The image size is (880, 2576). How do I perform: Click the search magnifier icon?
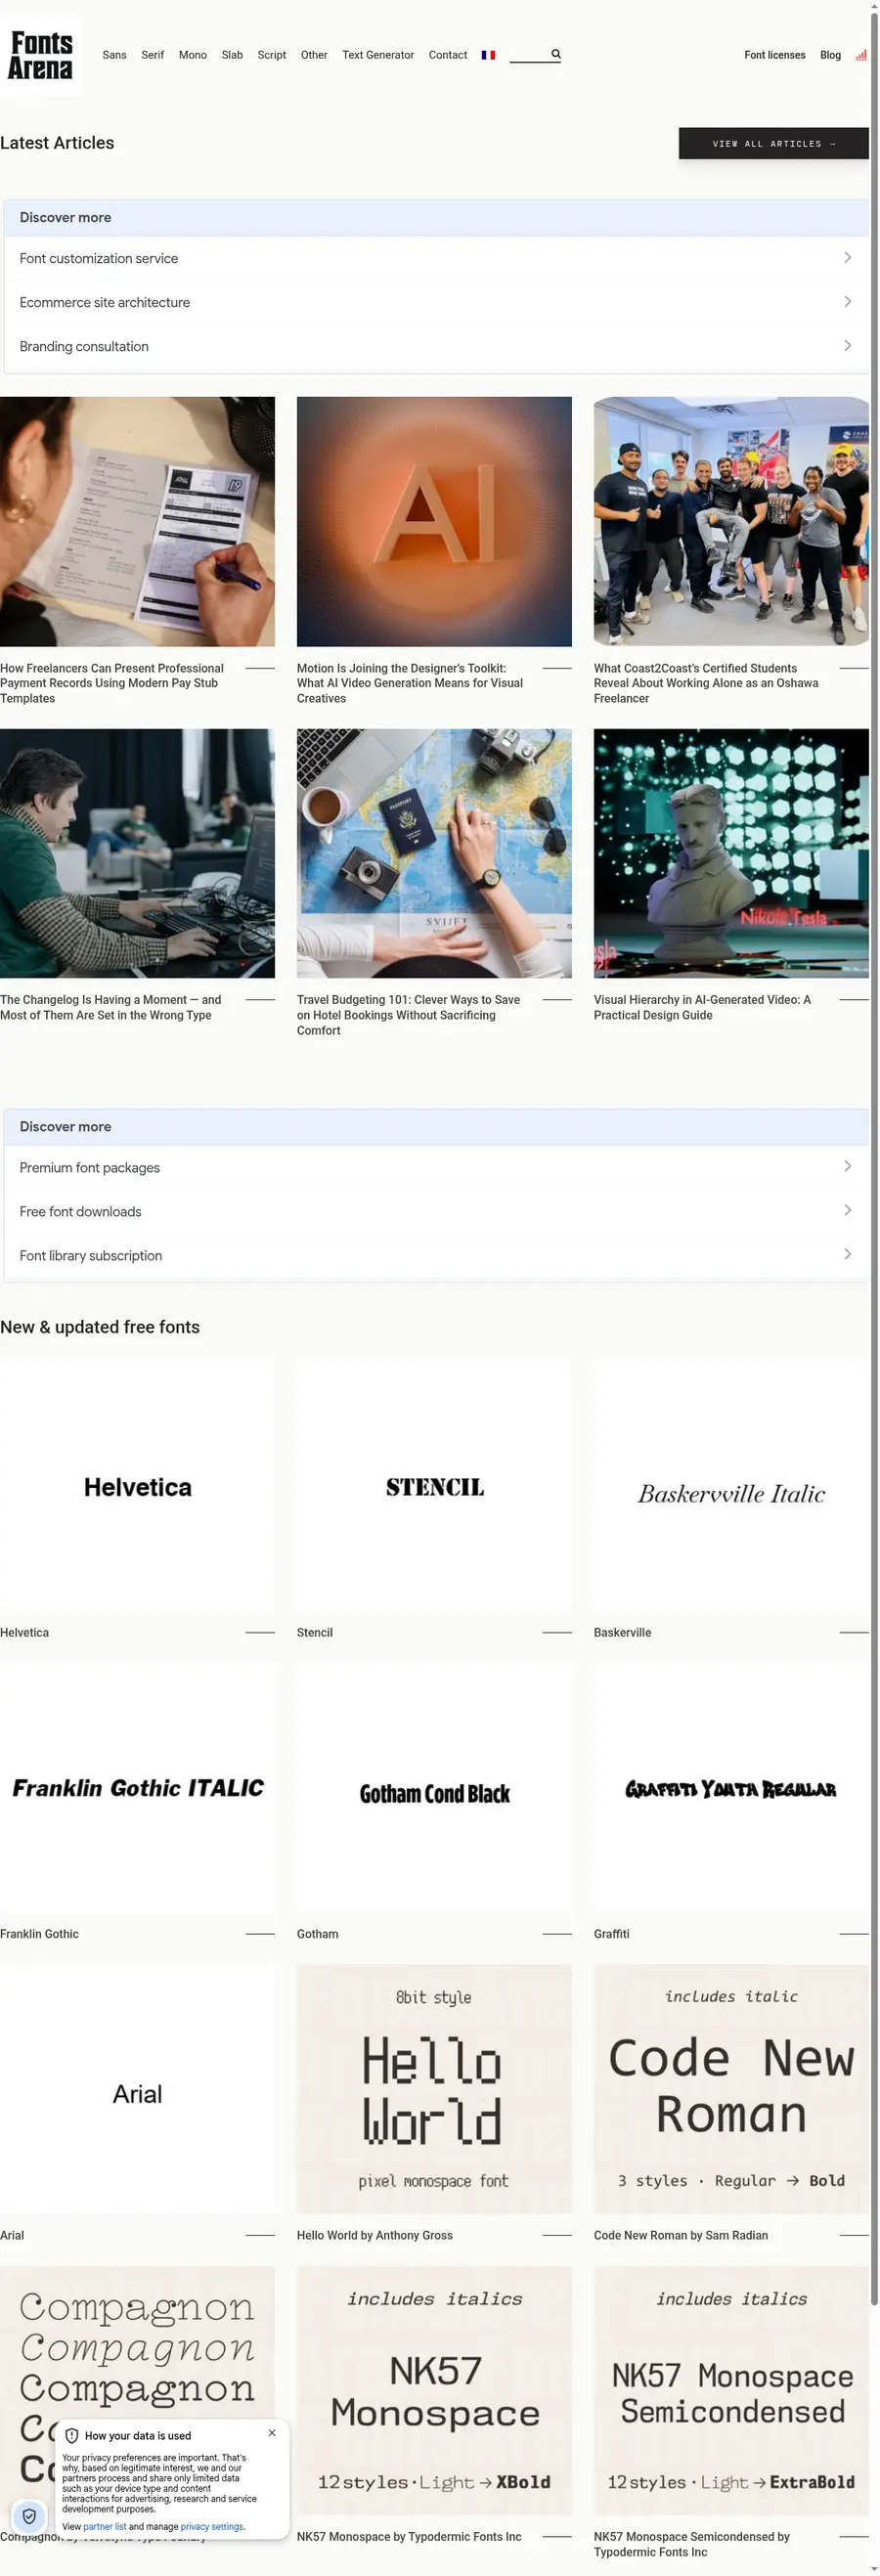click(x=556, y=54)
